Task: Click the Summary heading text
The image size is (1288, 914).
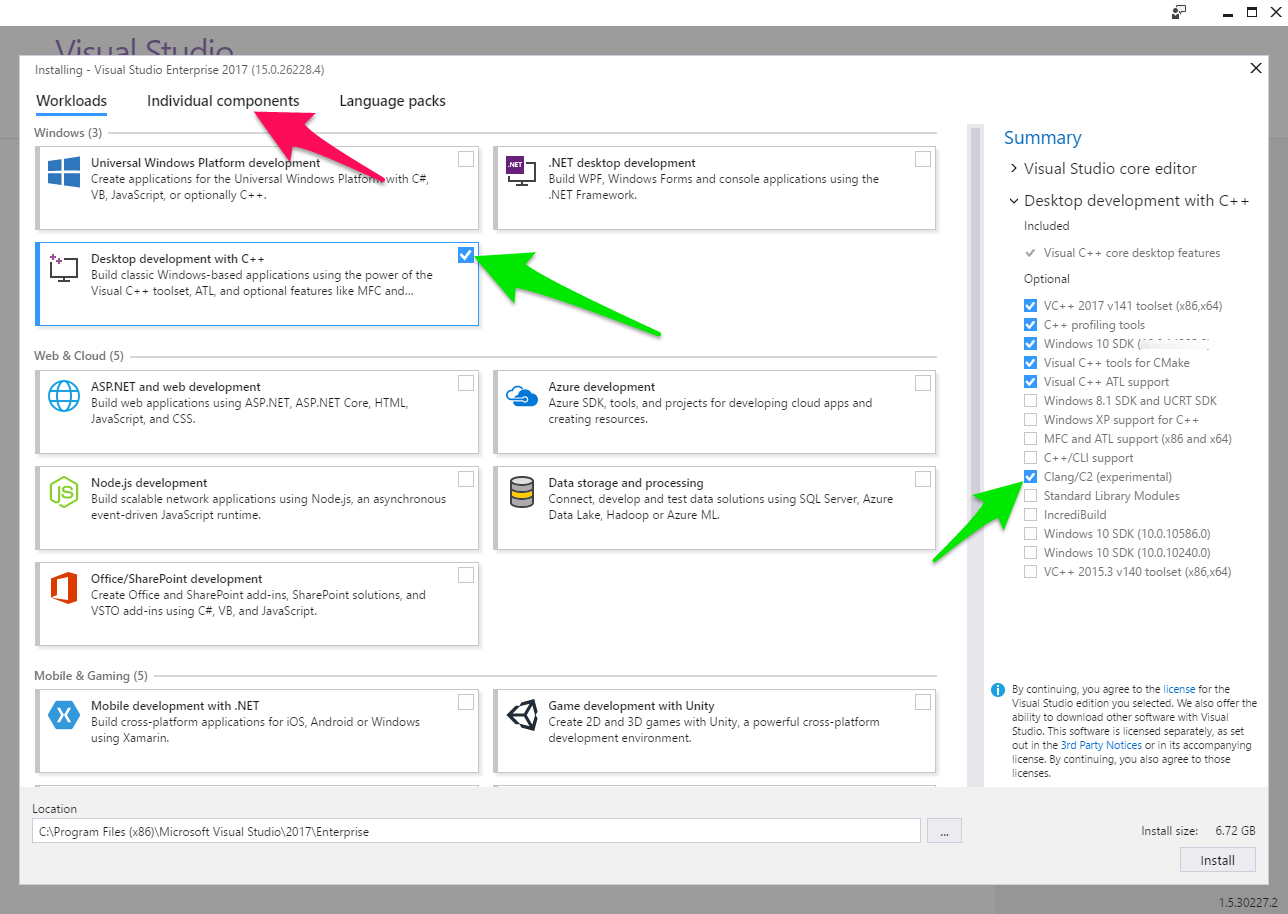Action: (x=1042, y=138)
